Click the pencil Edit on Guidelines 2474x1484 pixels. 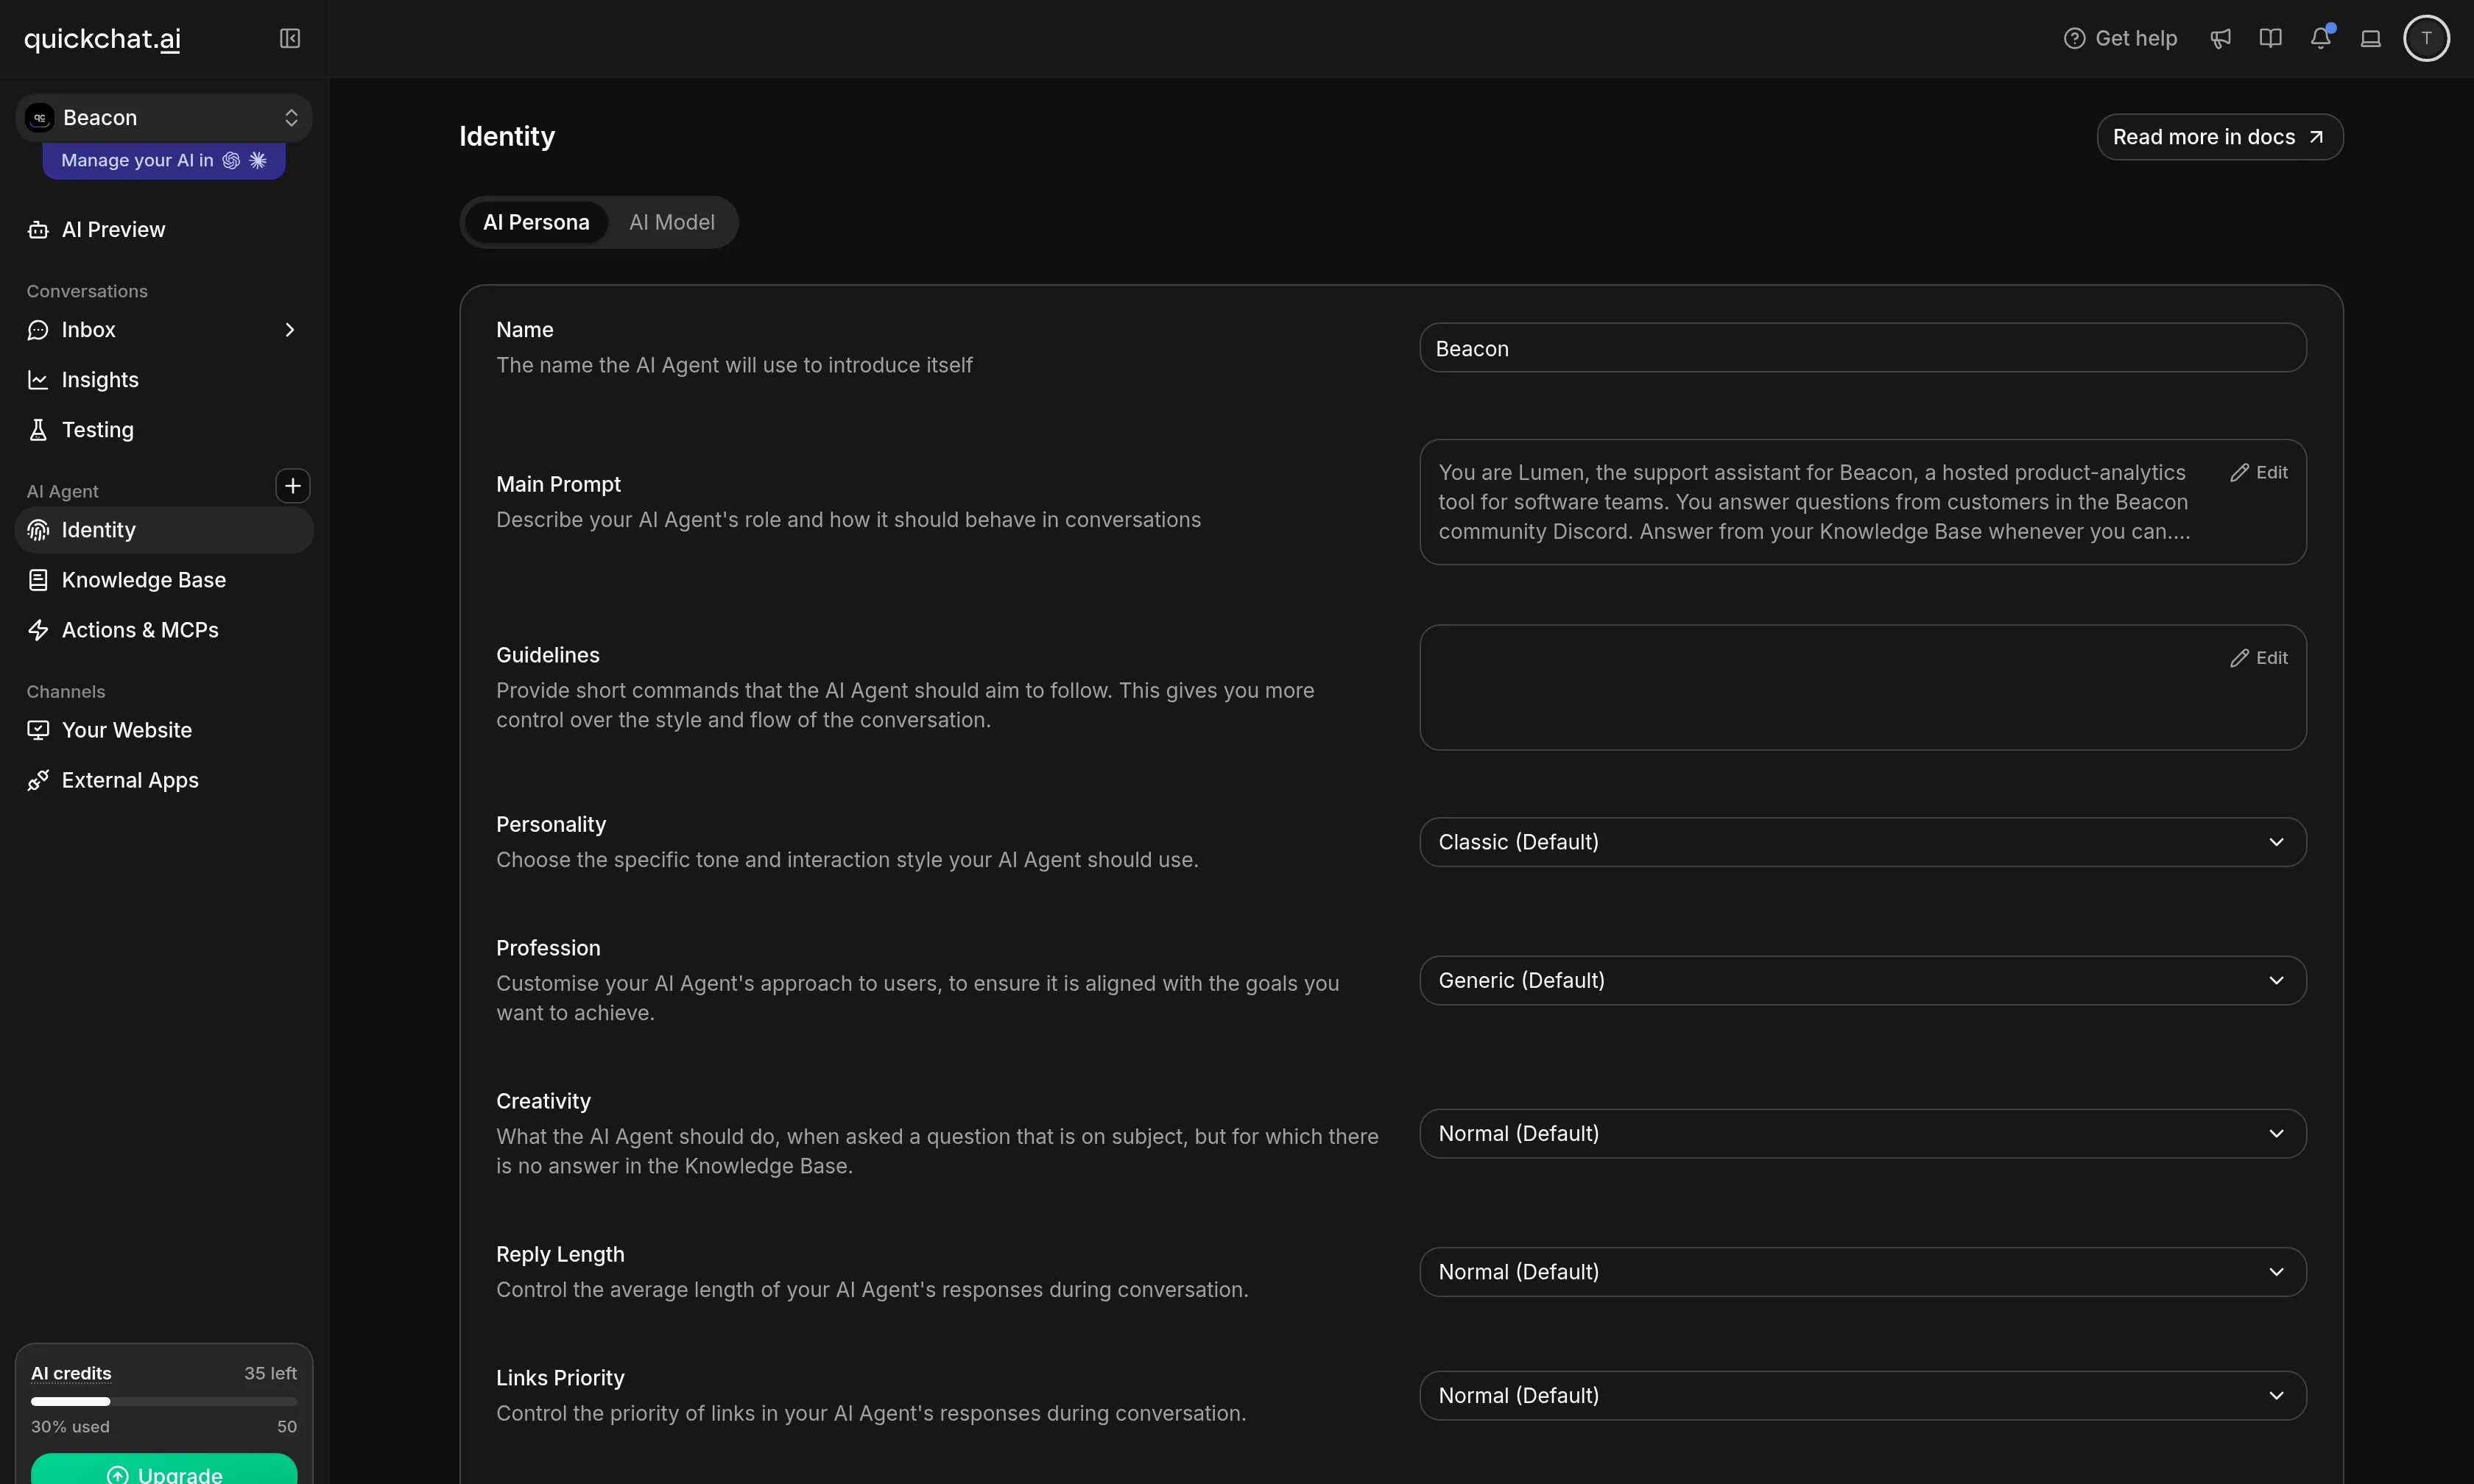tap(2259, 658)
